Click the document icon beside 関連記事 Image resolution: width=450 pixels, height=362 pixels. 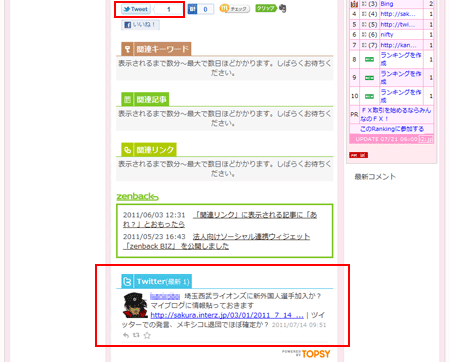pos(127,99)
